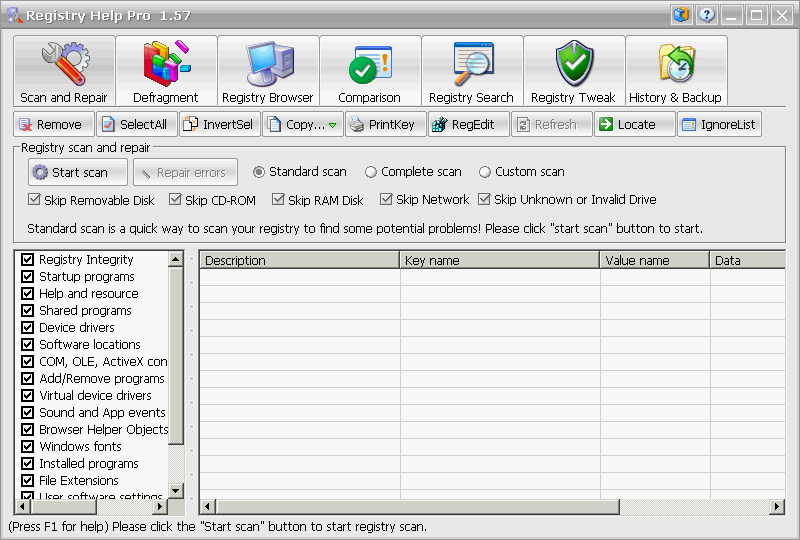Click the Value name column header

coord(655,260)
